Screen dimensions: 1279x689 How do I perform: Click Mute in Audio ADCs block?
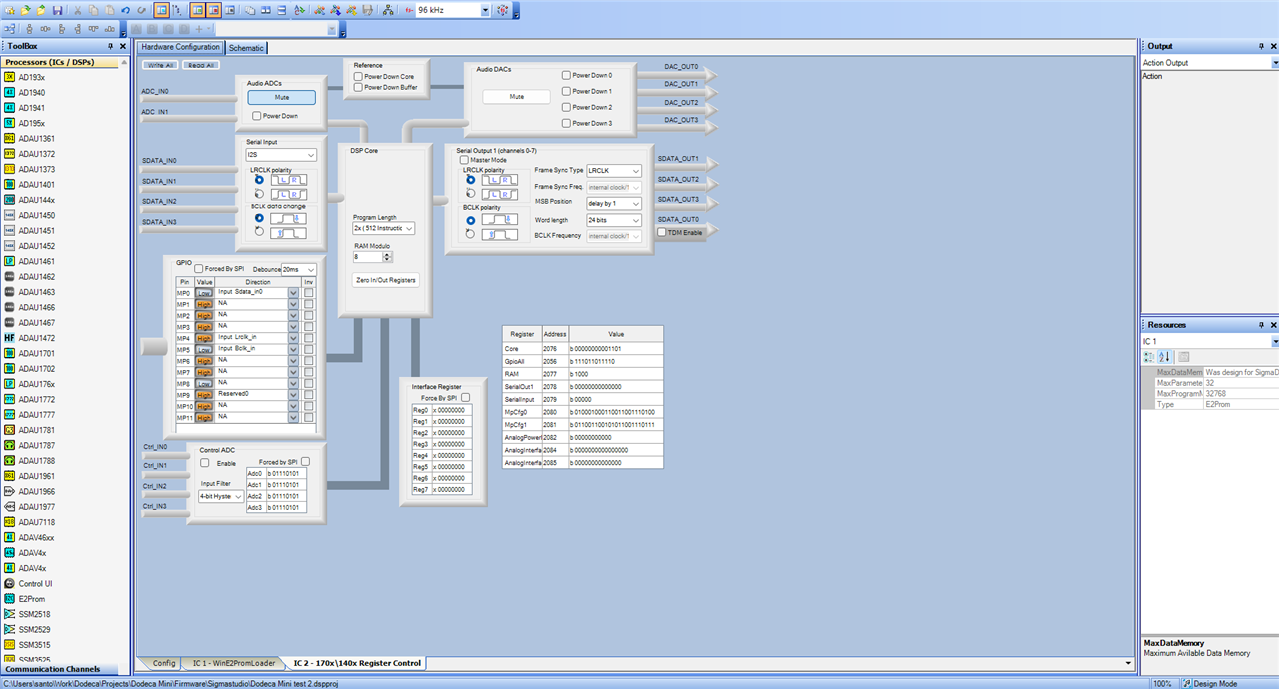(281, 97)
